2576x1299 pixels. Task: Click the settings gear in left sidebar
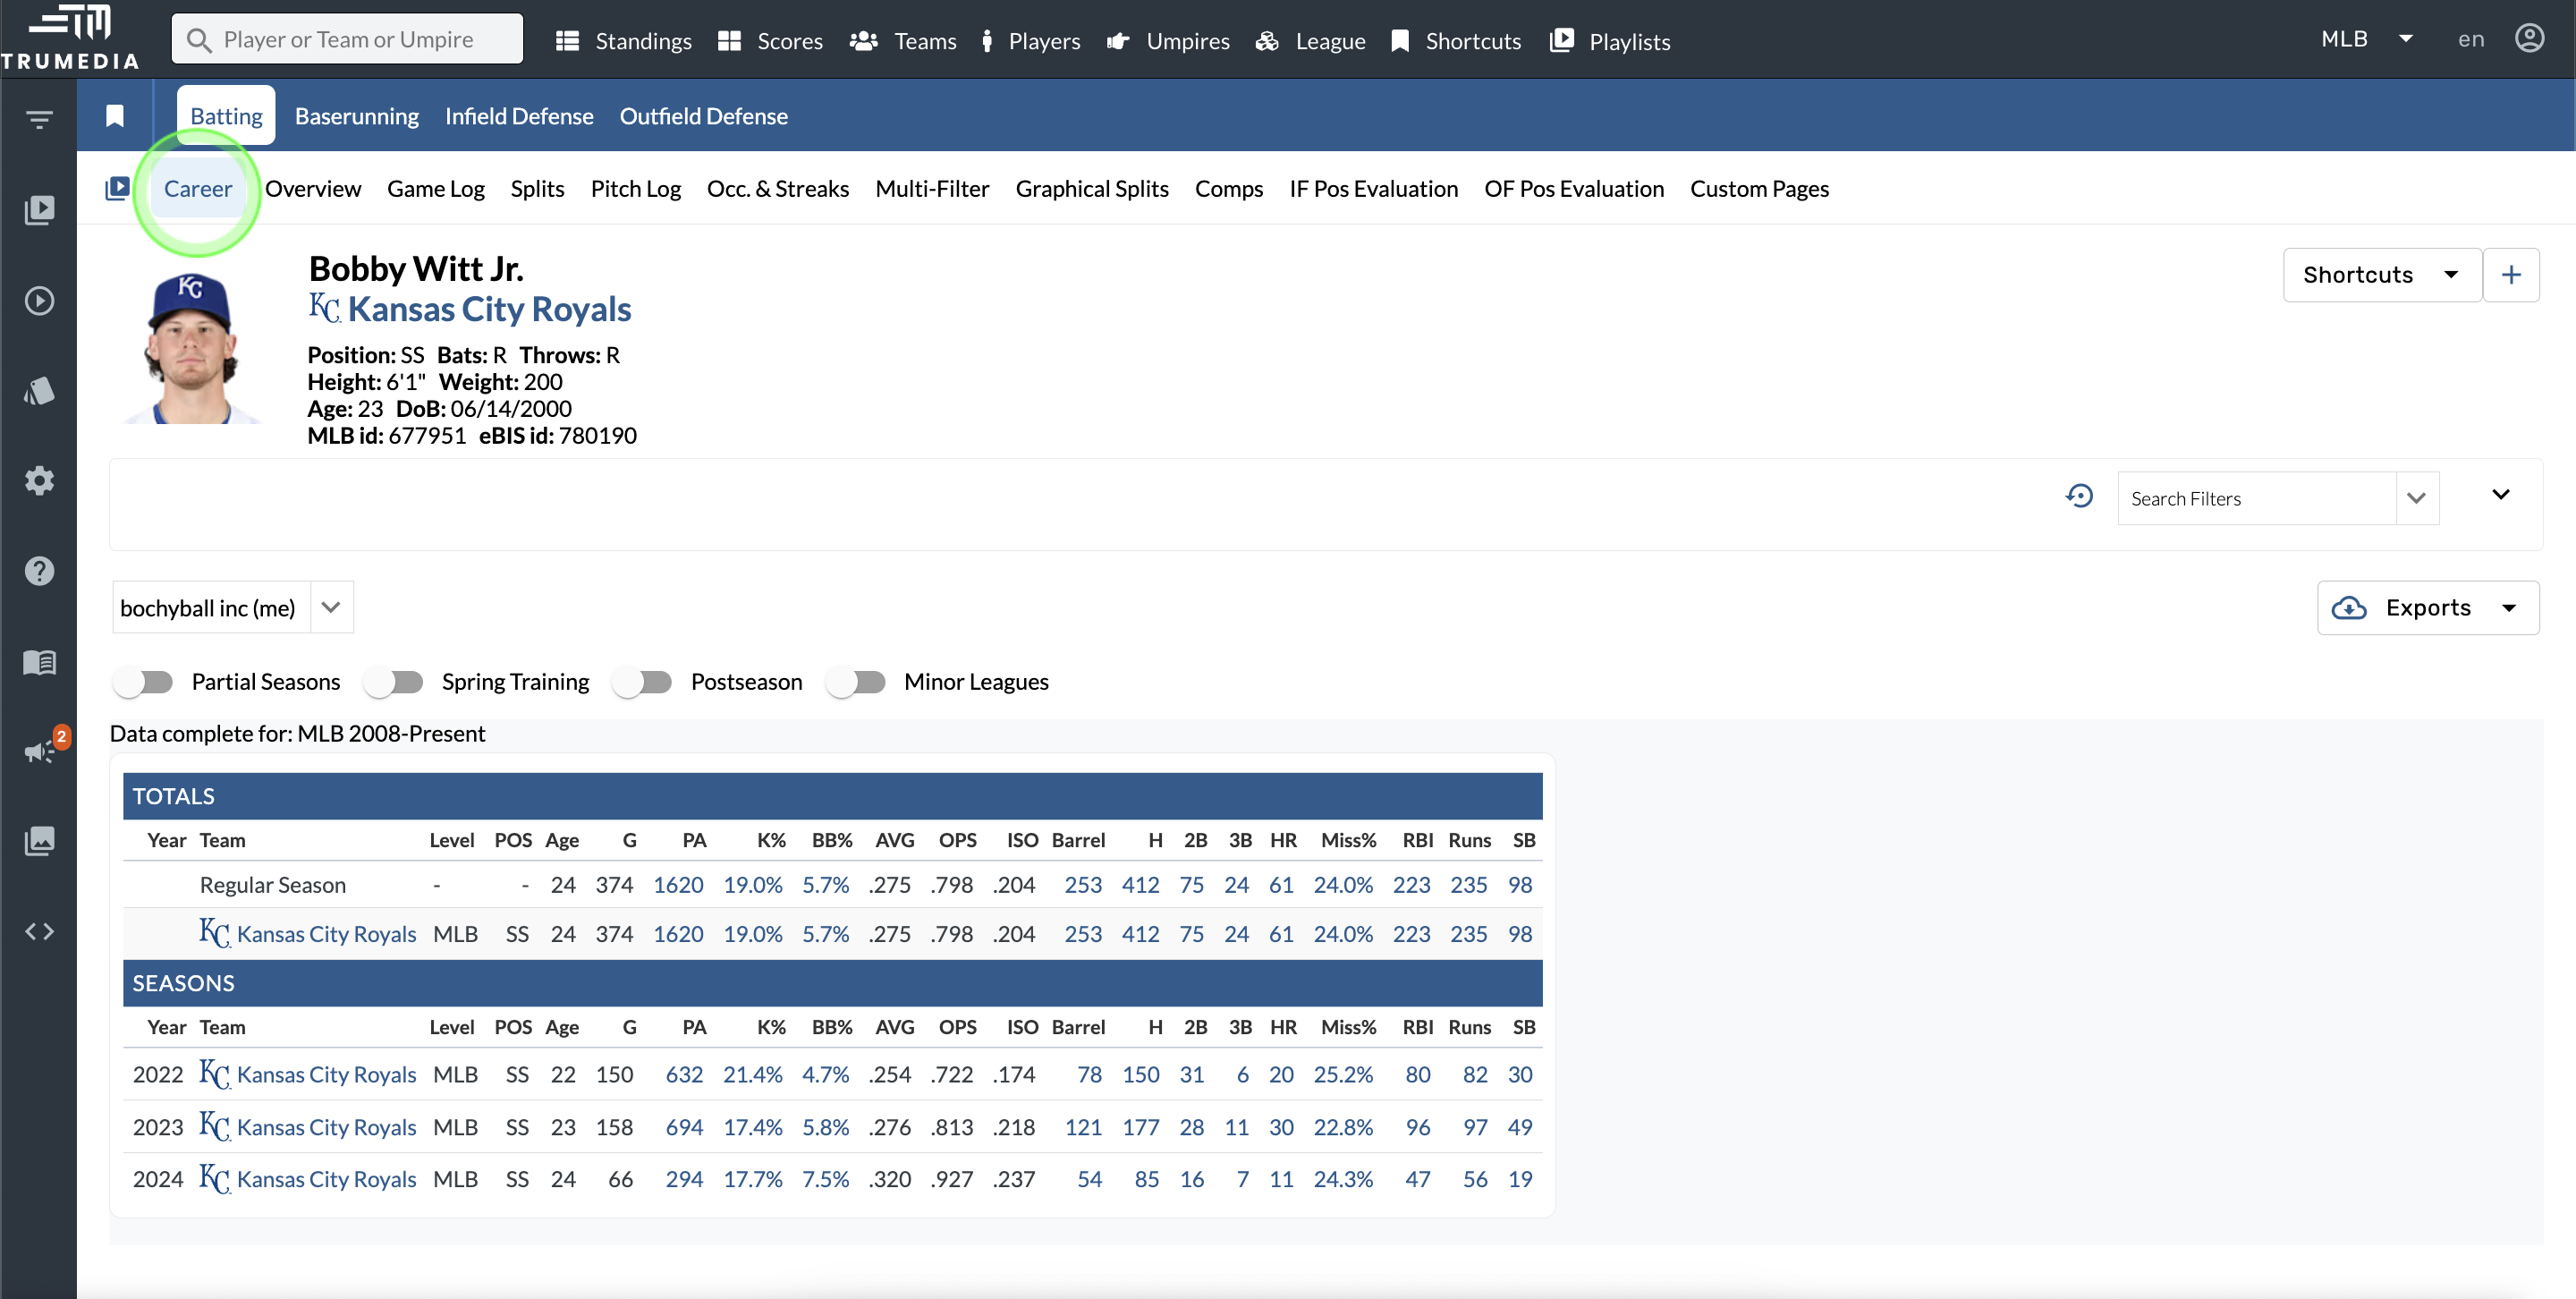pyautogui.click(x=39, y=481)
